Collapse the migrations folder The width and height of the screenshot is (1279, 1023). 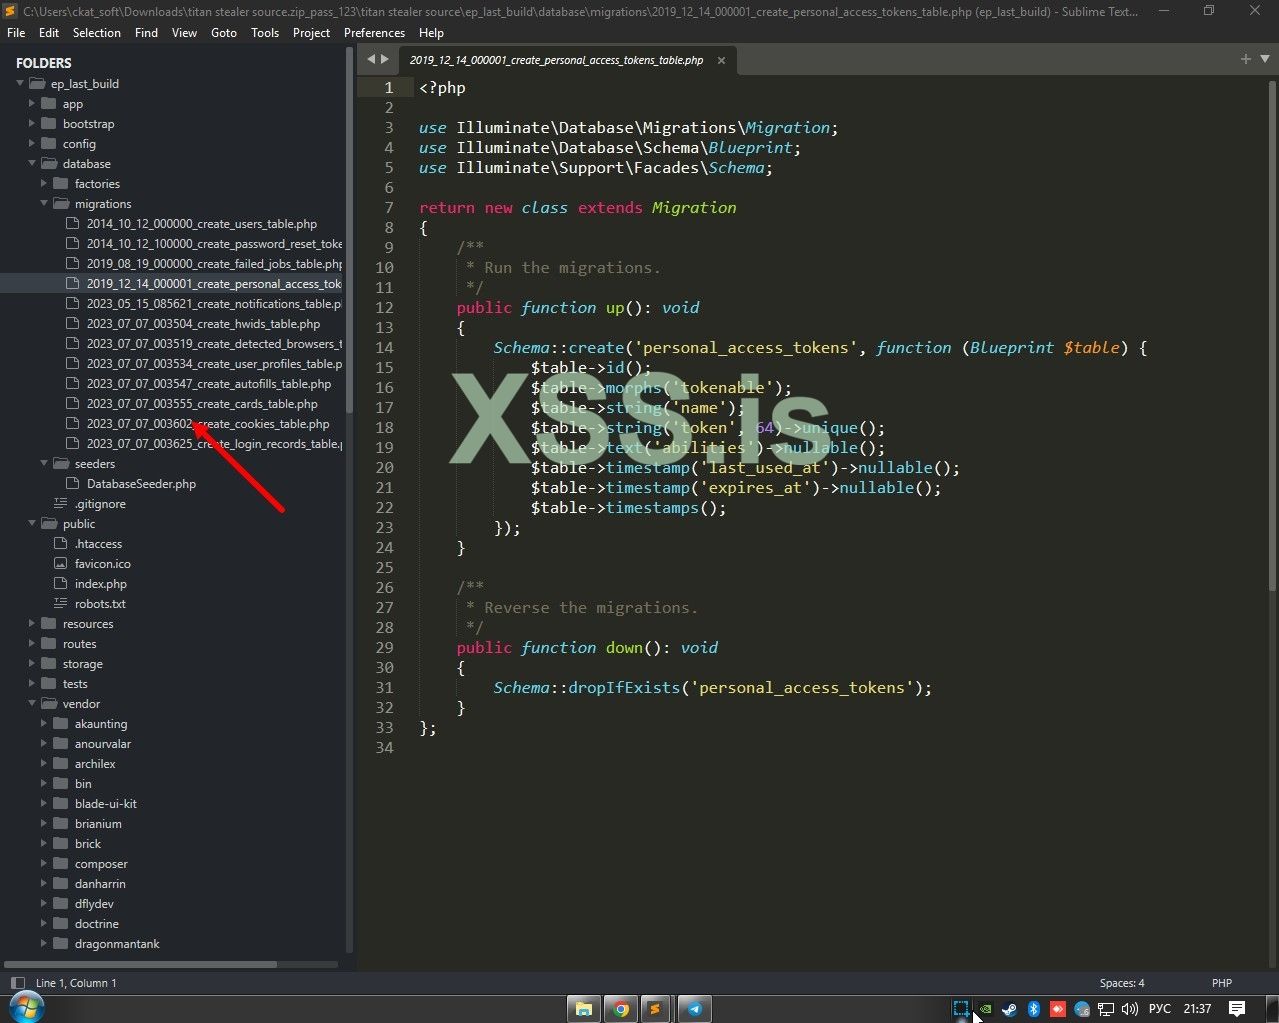[x=45, y=204]
